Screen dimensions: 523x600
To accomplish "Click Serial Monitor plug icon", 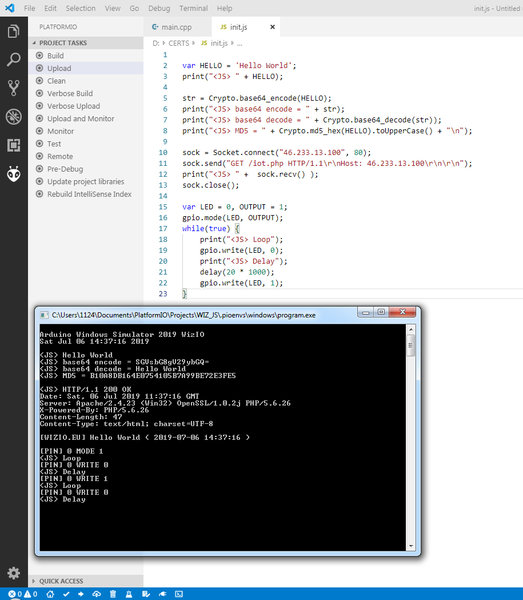I will click(x=163, y=594).
